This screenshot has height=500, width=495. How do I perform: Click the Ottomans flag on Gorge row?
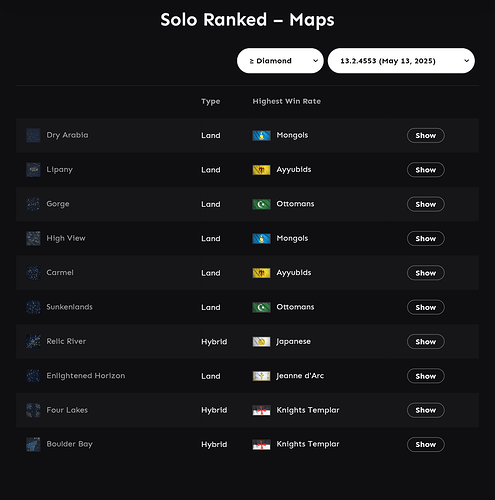[261, 204]
